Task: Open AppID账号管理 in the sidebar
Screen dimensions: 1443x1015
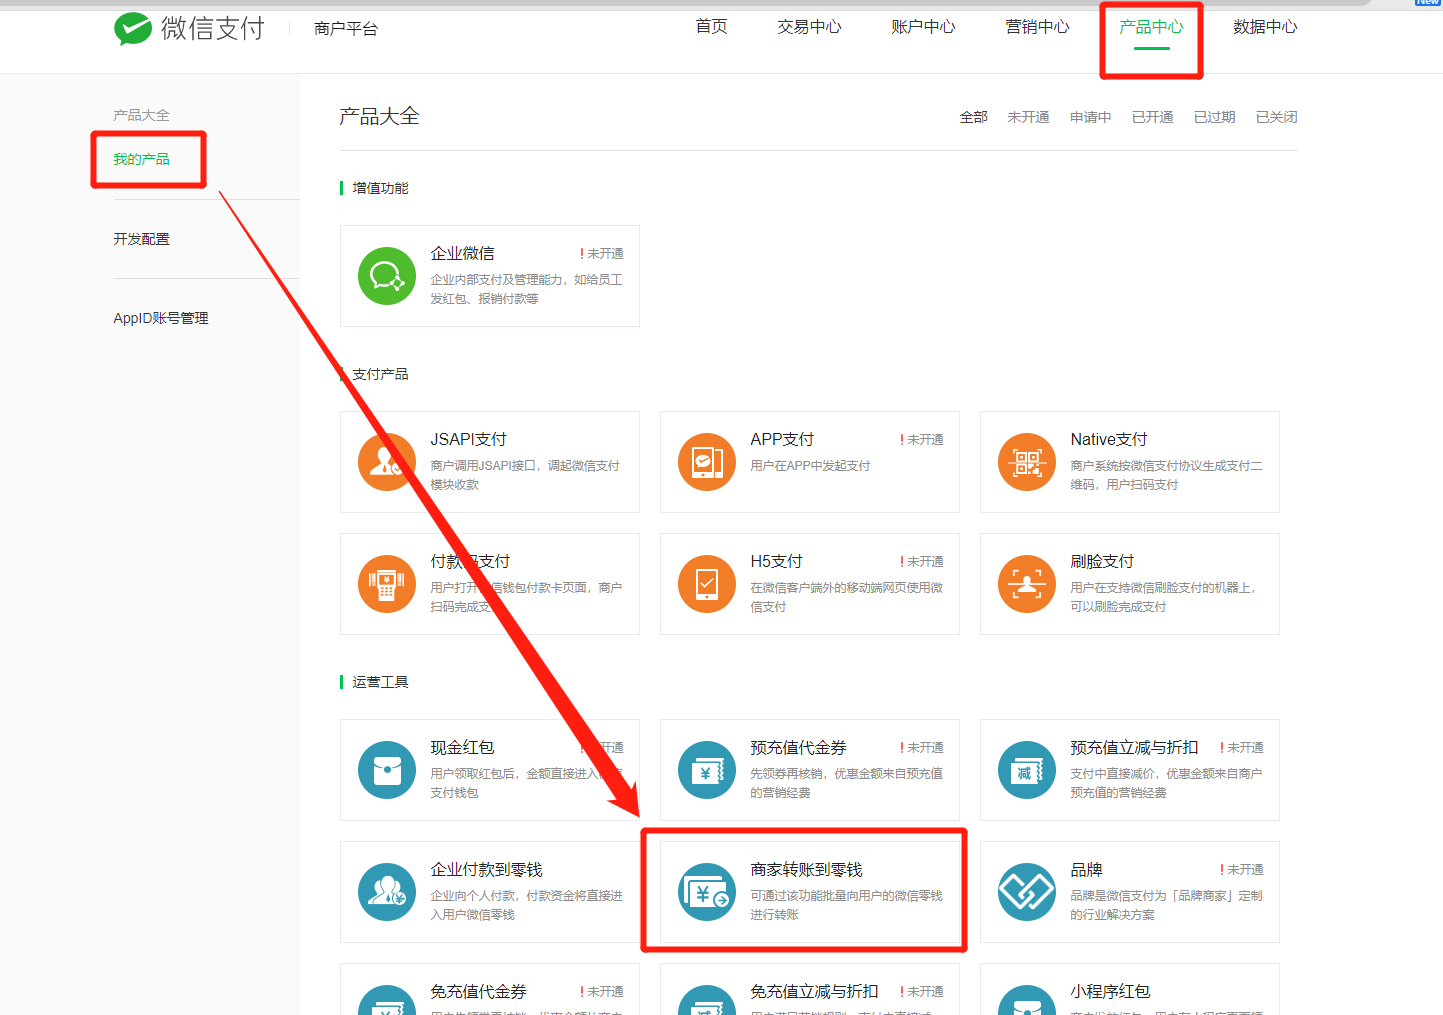Action: (161, 318)
